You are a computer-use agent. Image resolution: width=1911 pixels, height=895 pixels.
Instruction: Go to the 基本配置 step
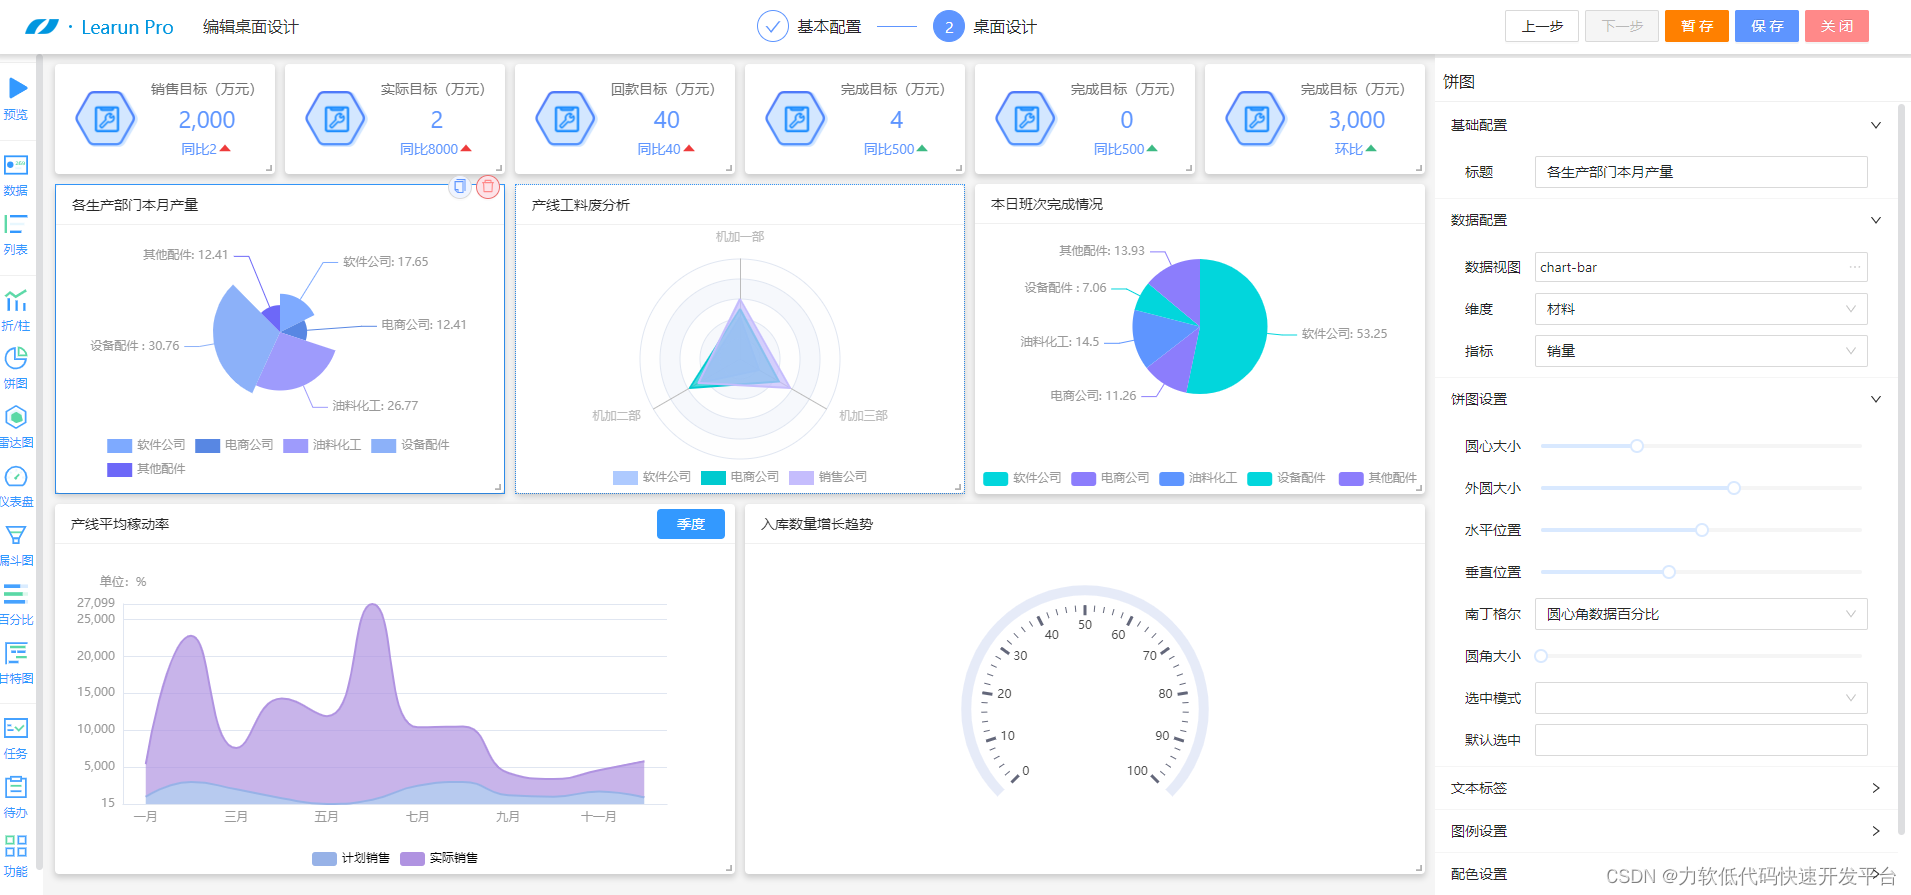click(x=829, y=27)
